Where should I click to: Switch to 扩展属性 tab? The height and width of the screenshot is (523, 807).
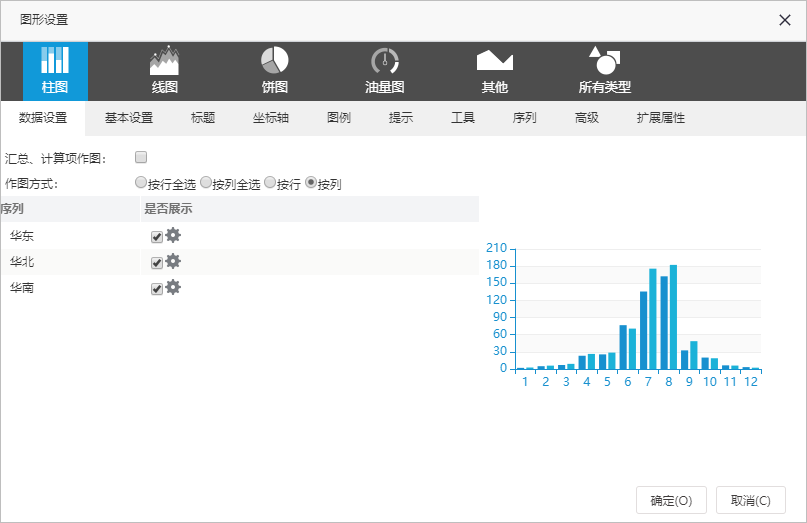point(661,118)
